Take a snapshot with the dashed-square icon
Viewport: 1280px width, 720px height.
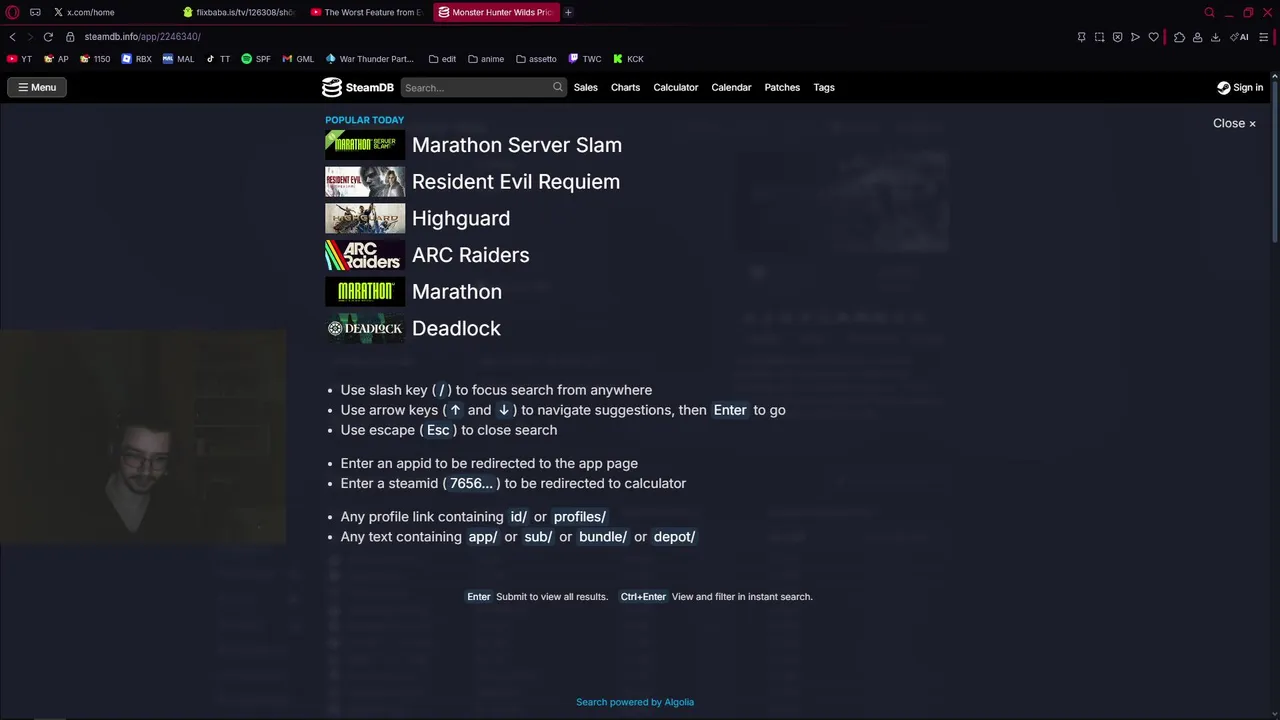pos(1099,37)
